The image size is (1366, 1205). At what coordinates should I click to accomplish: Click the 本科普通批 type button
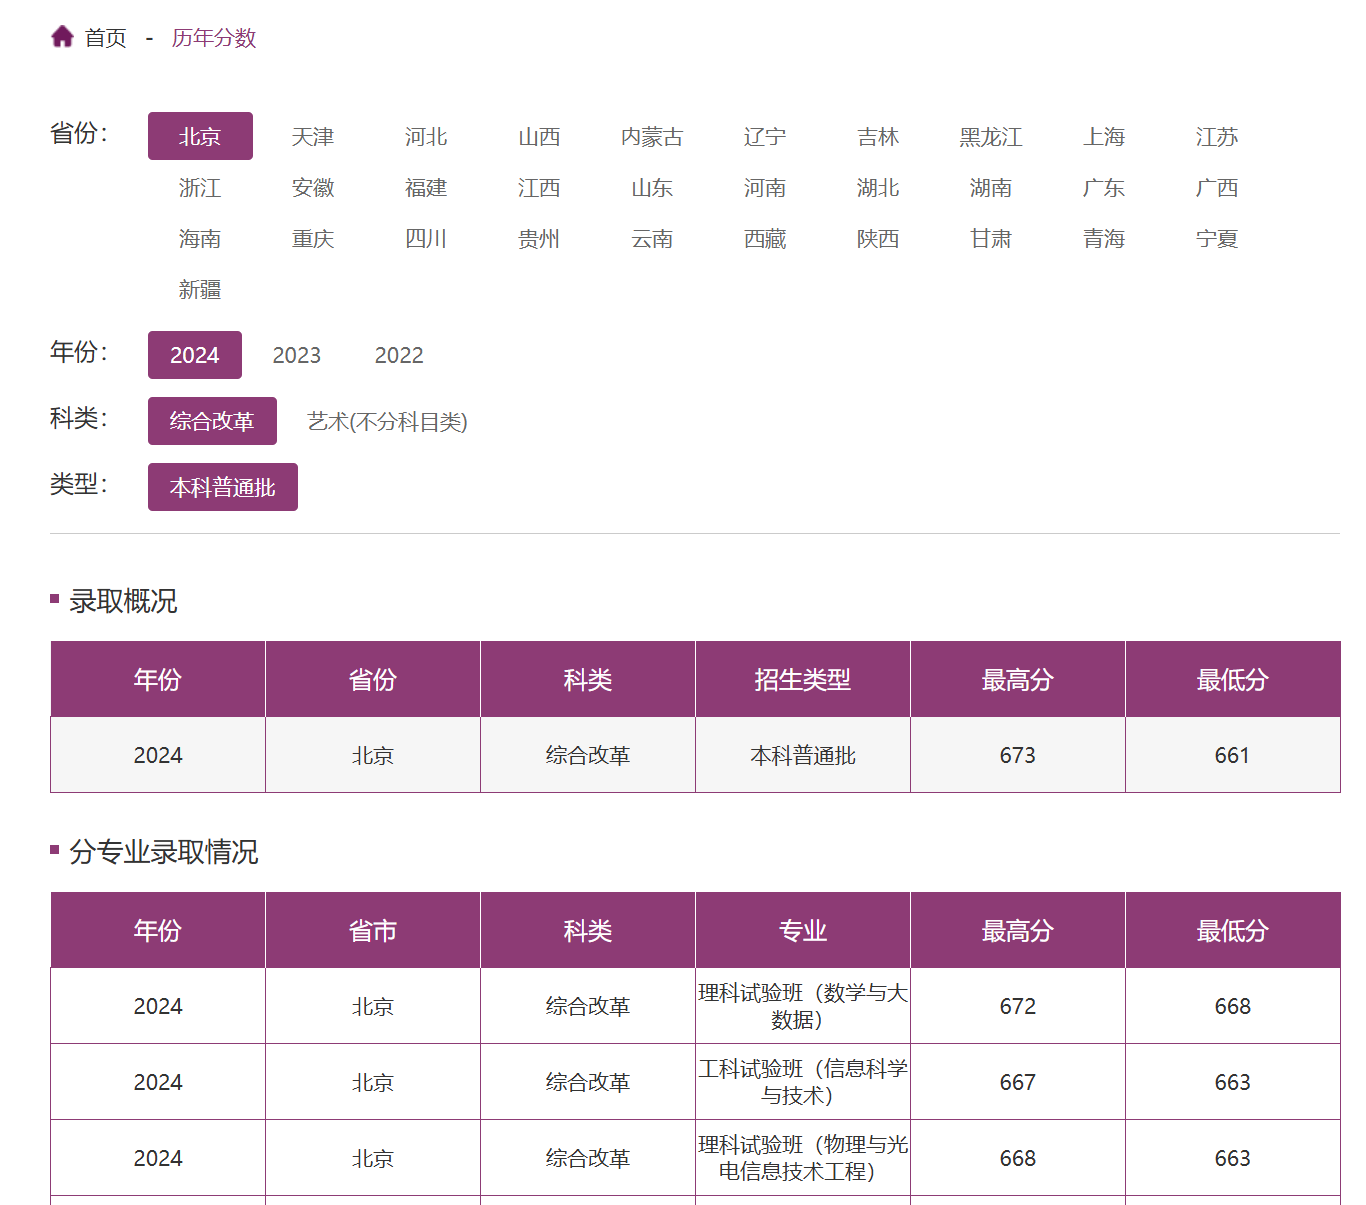[223, 487]
